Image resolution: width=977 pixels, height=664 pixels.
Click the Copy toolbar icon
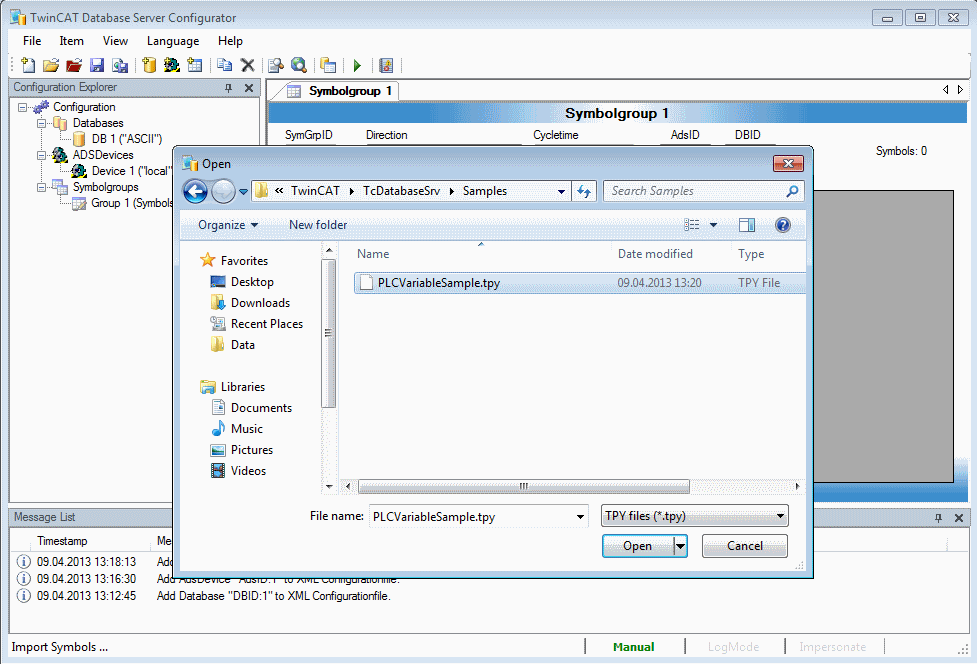click(225, 65)
